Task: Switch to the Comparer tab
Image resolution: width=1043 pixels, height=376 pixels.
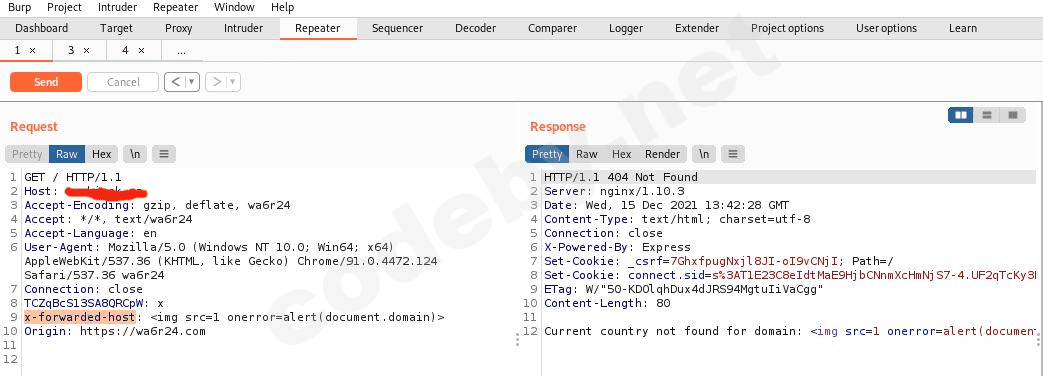Action: click(553, 28)
